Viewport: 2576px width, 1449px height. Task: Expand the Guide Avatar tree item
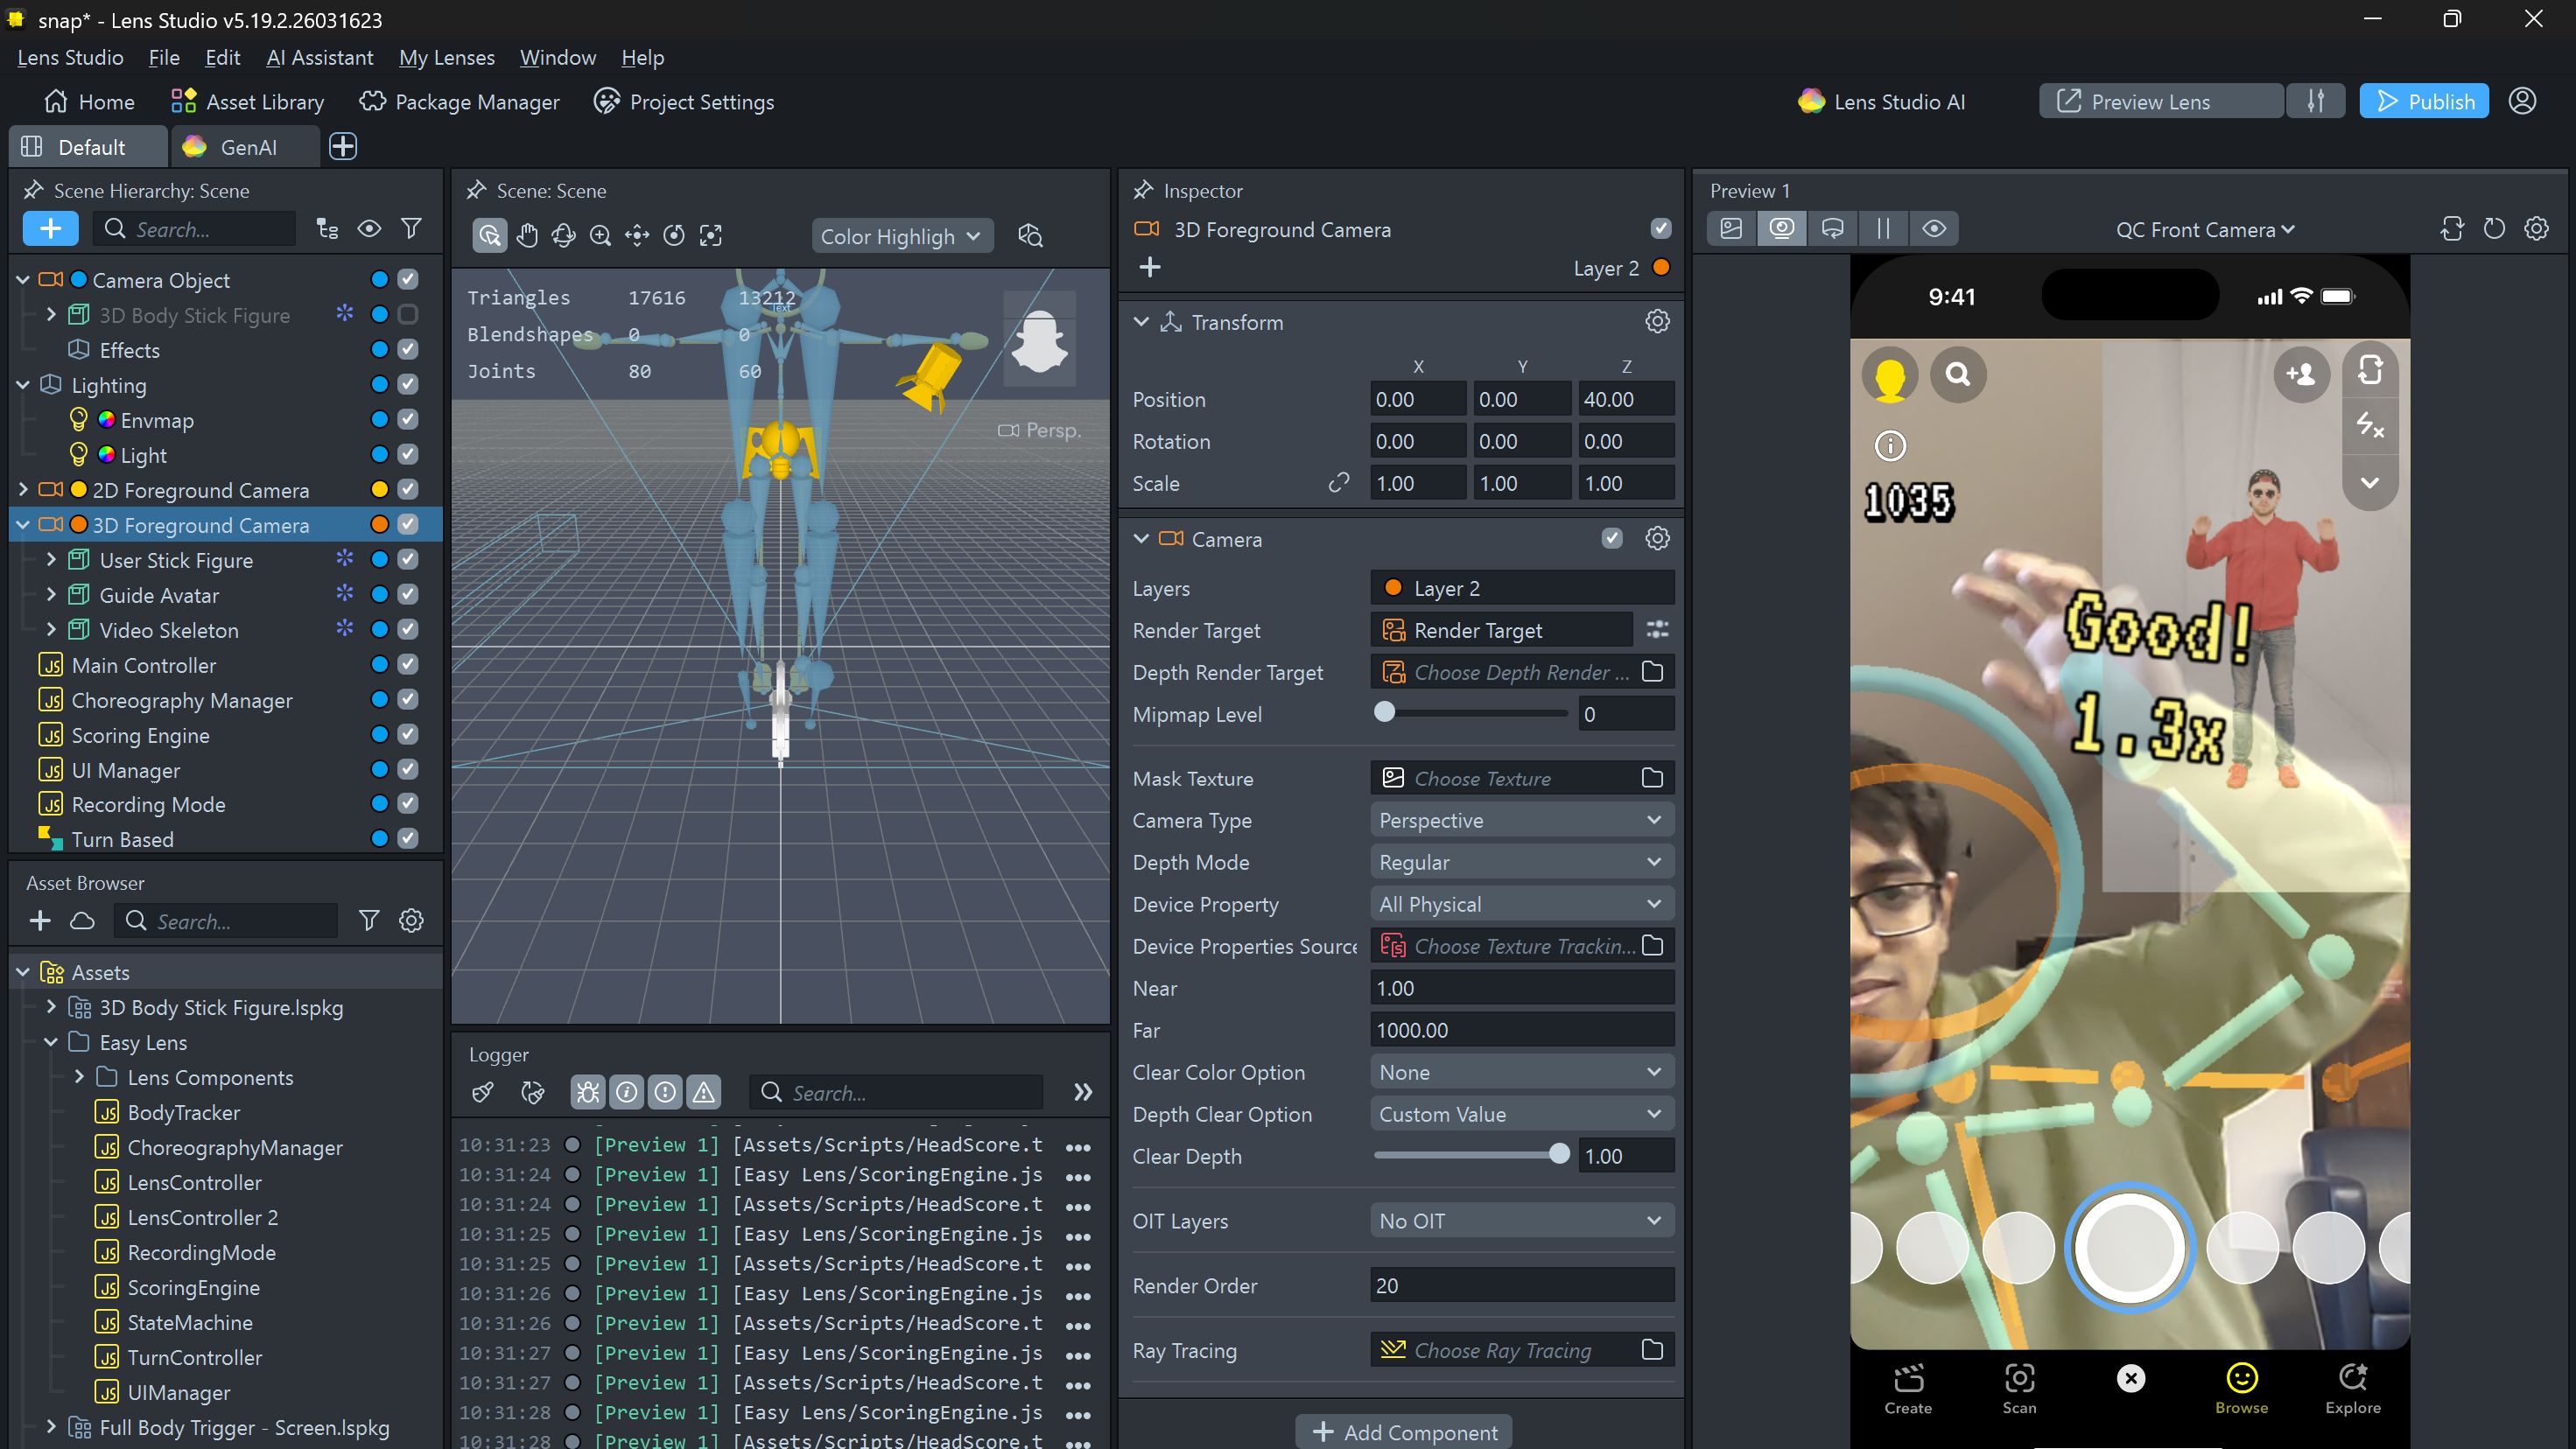click(51, 595)
